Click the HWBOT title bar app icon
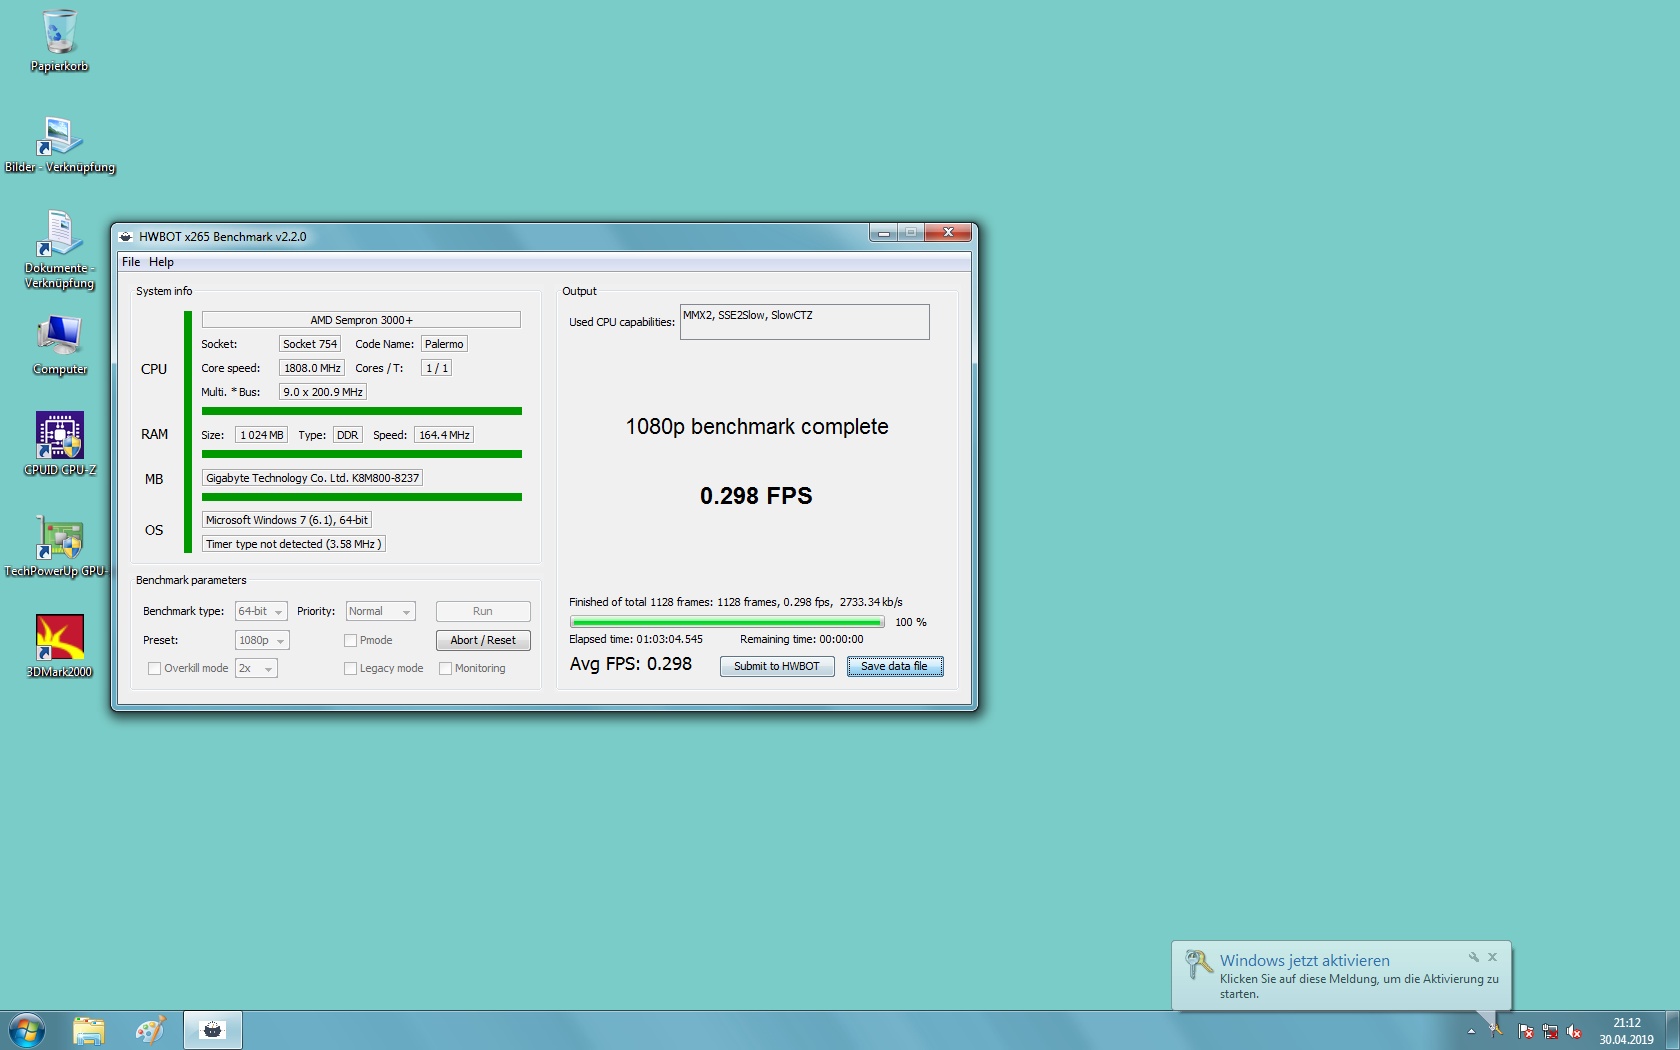The image size is (1680, 1050). [125, 237]
